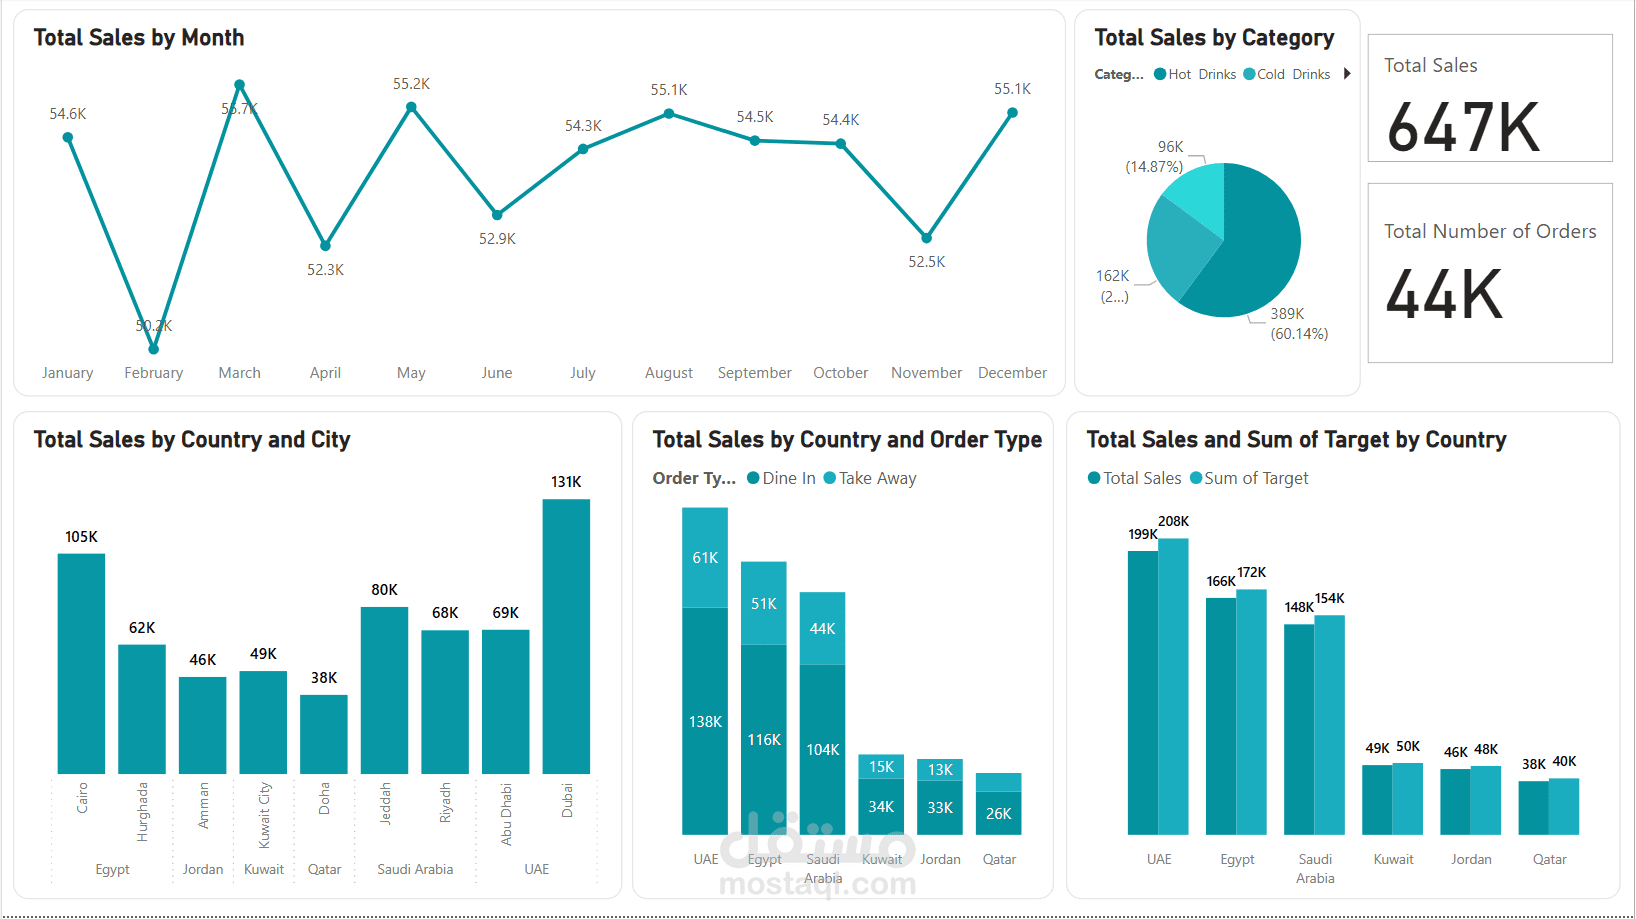Click the Cold Drinks legend marker
This screenshot has height=919, width=1636.
(1249, 74)
